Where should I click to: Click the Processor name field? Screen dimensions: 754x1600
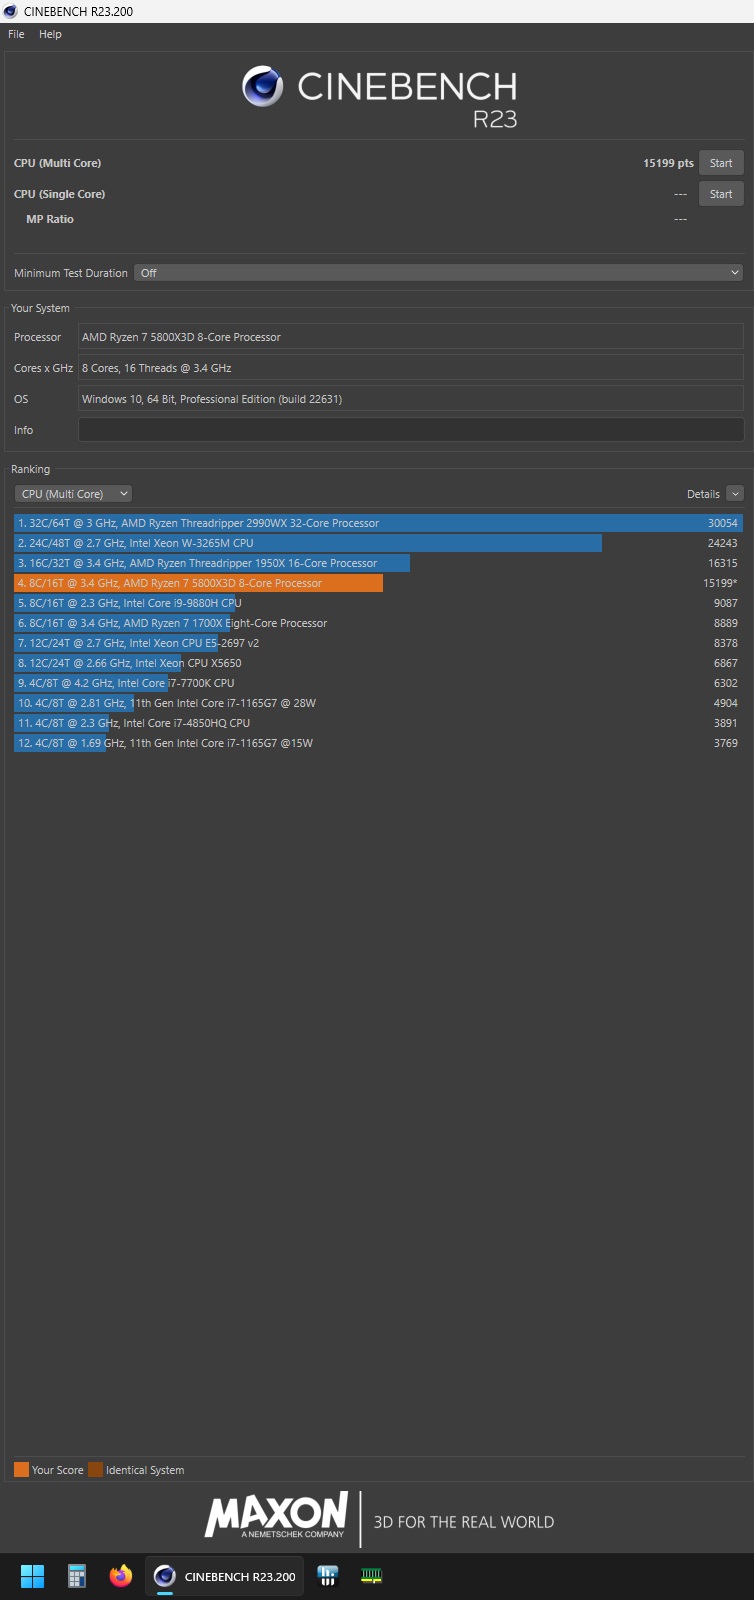pyautogui.click(x=411, y=337)
